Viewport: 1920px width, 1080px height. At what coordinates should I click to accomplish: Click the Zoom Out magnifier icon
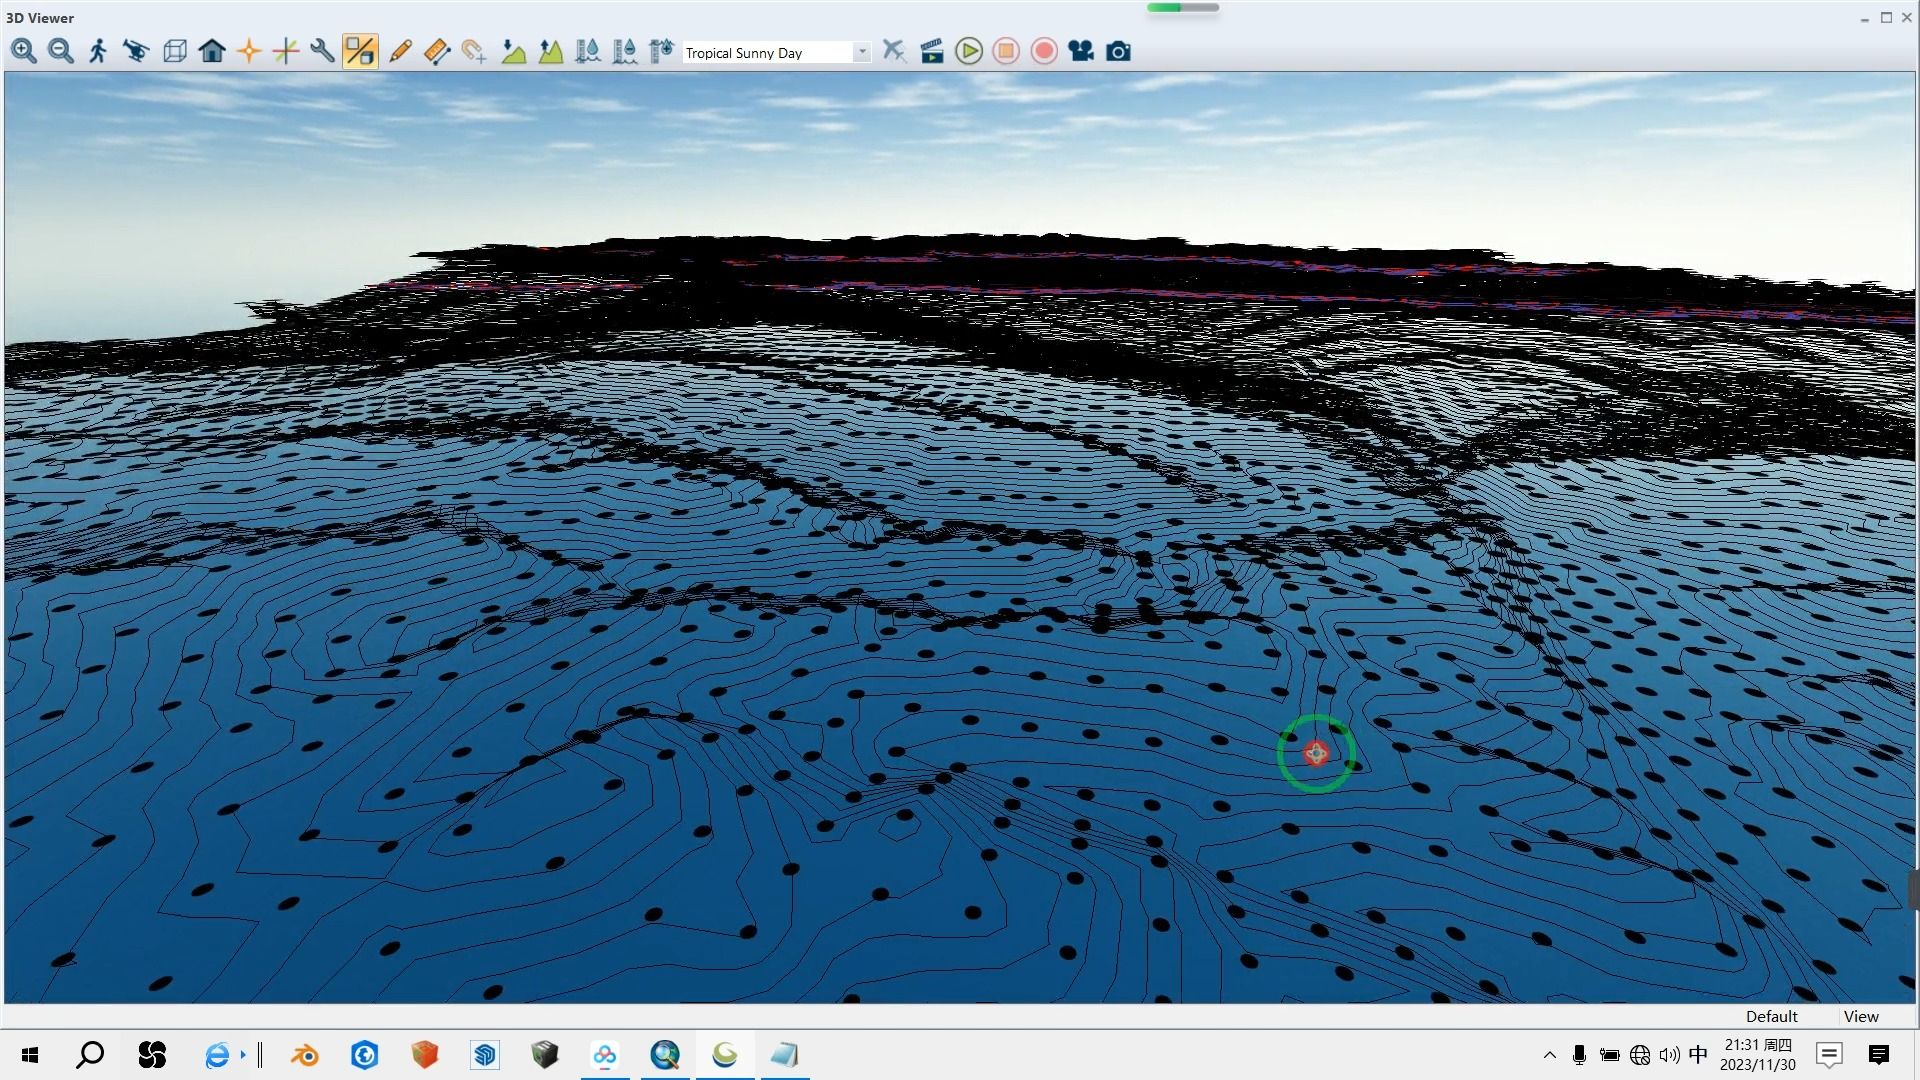(x=61, y=51)
